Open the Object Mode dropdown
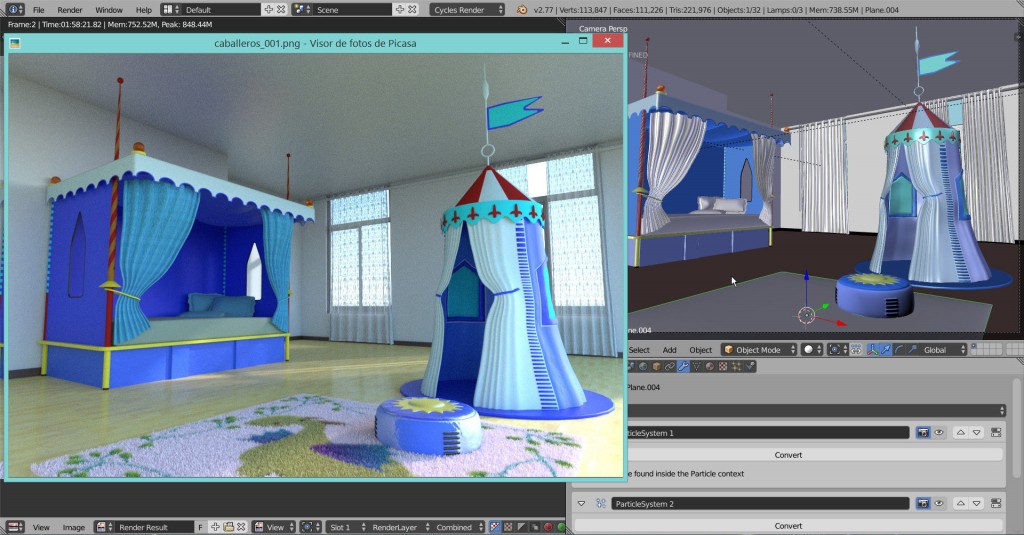 click(x=759, y=350)
